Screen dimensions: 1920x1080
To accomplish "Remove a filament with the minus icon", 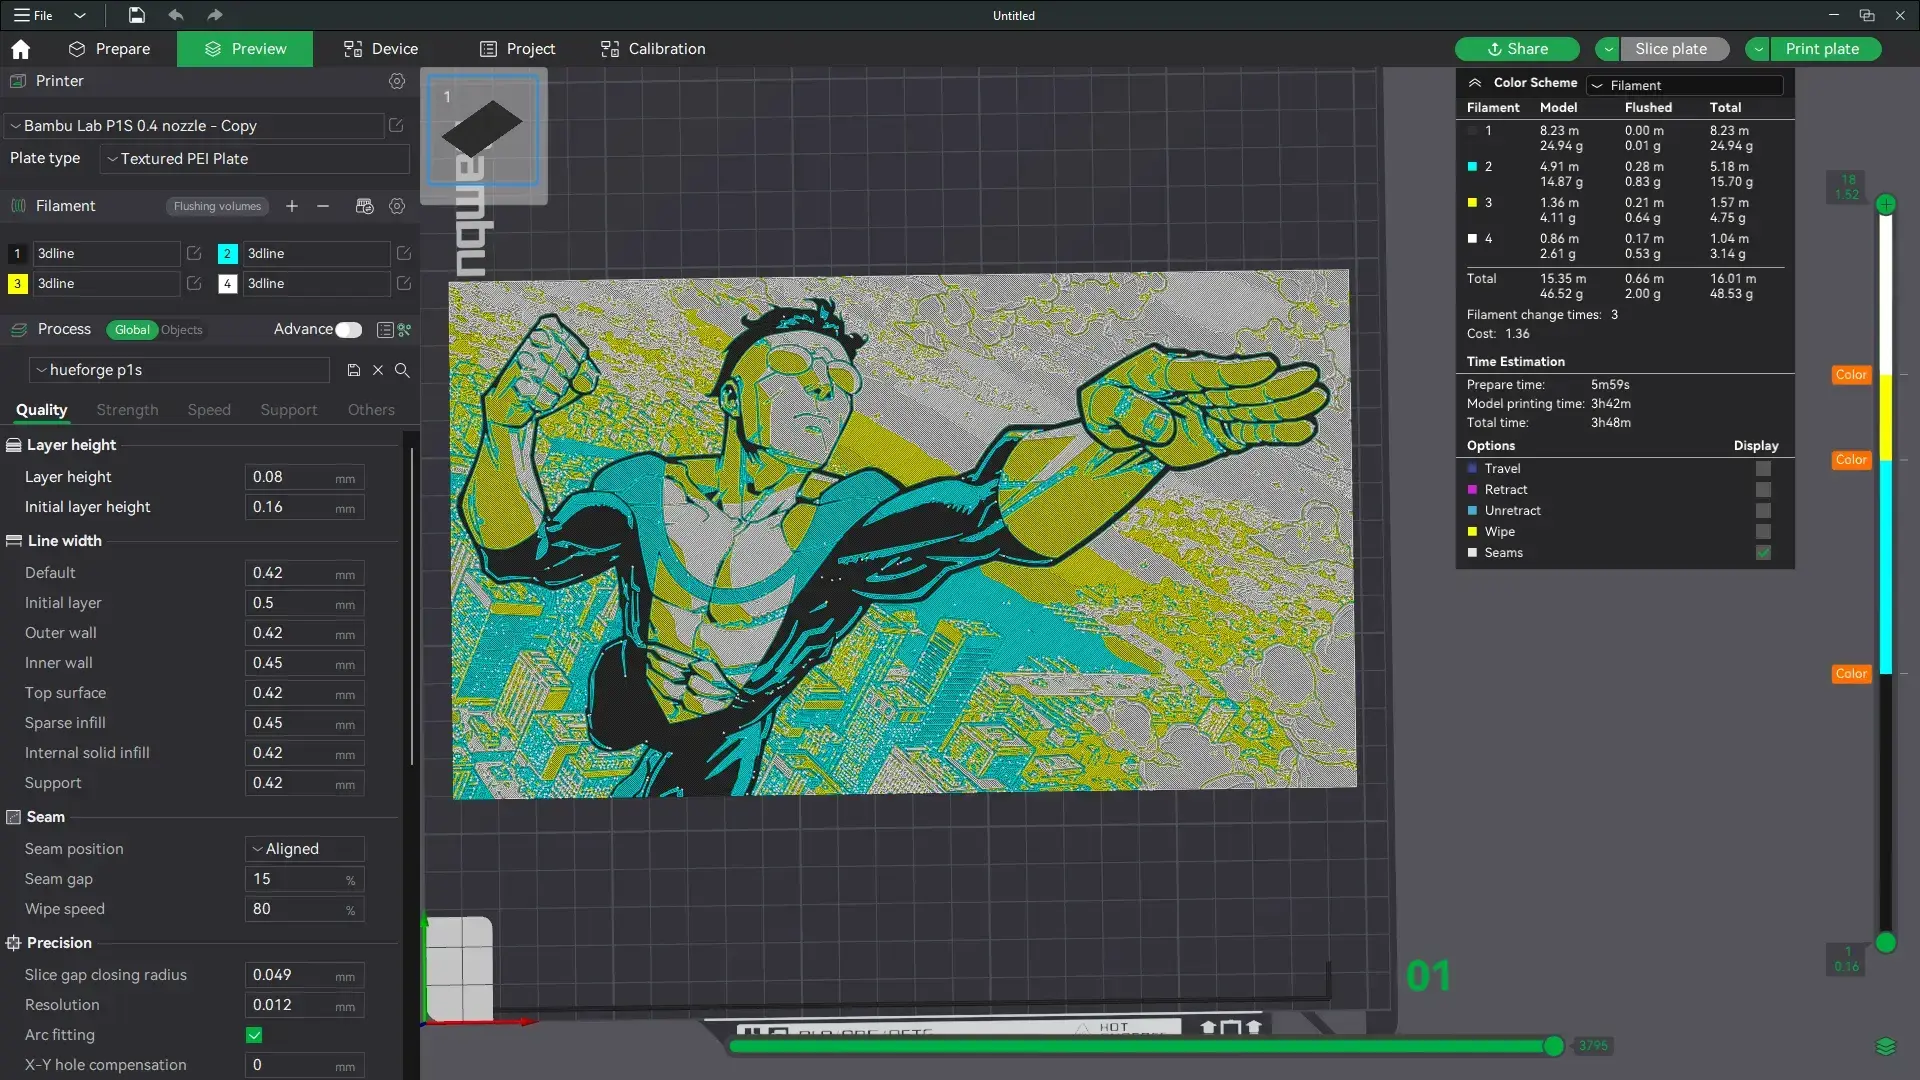I will point(322,206).
